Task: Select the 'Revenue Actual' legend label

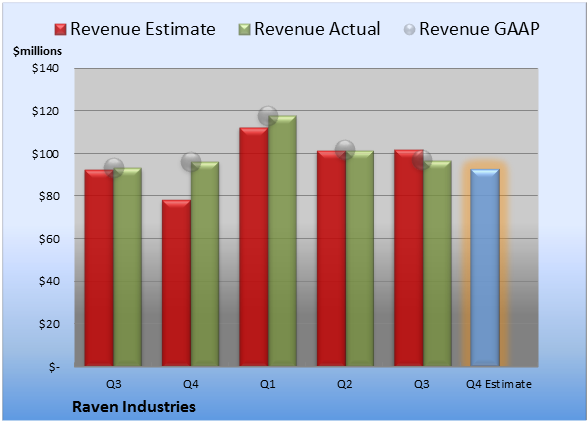Action: (317, 29)
